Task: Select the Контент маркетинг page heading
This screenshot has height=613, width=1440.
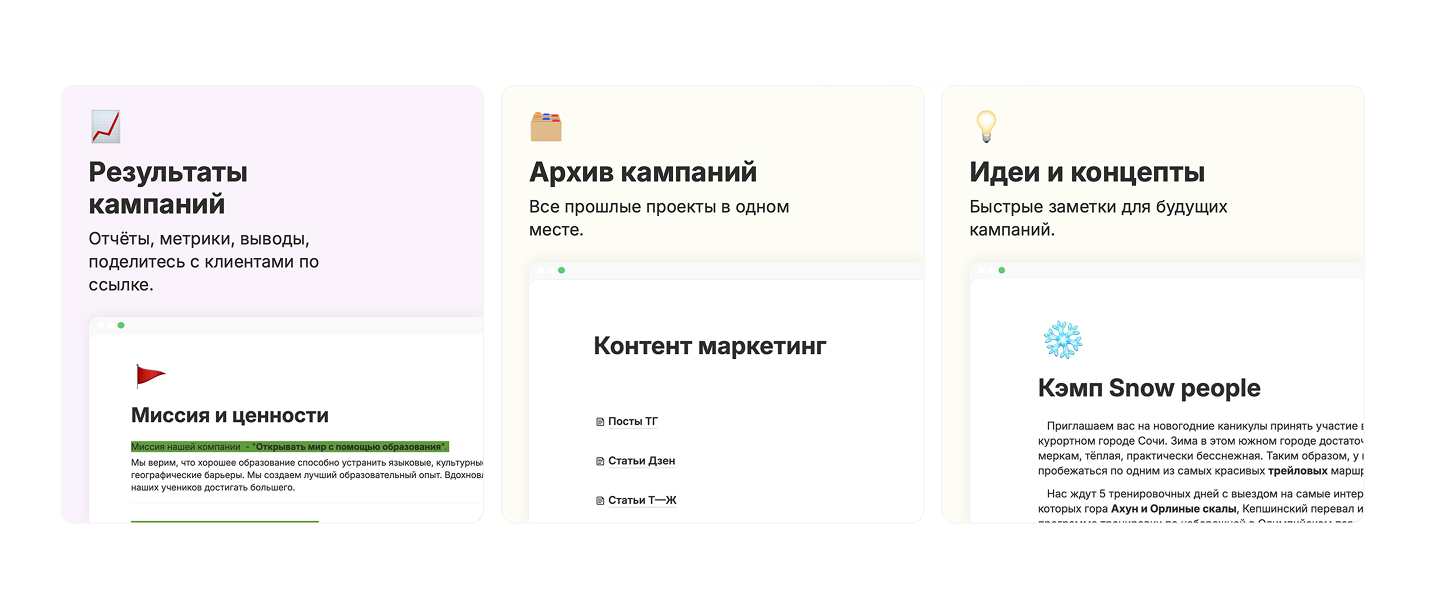Action: pos(710,346)
